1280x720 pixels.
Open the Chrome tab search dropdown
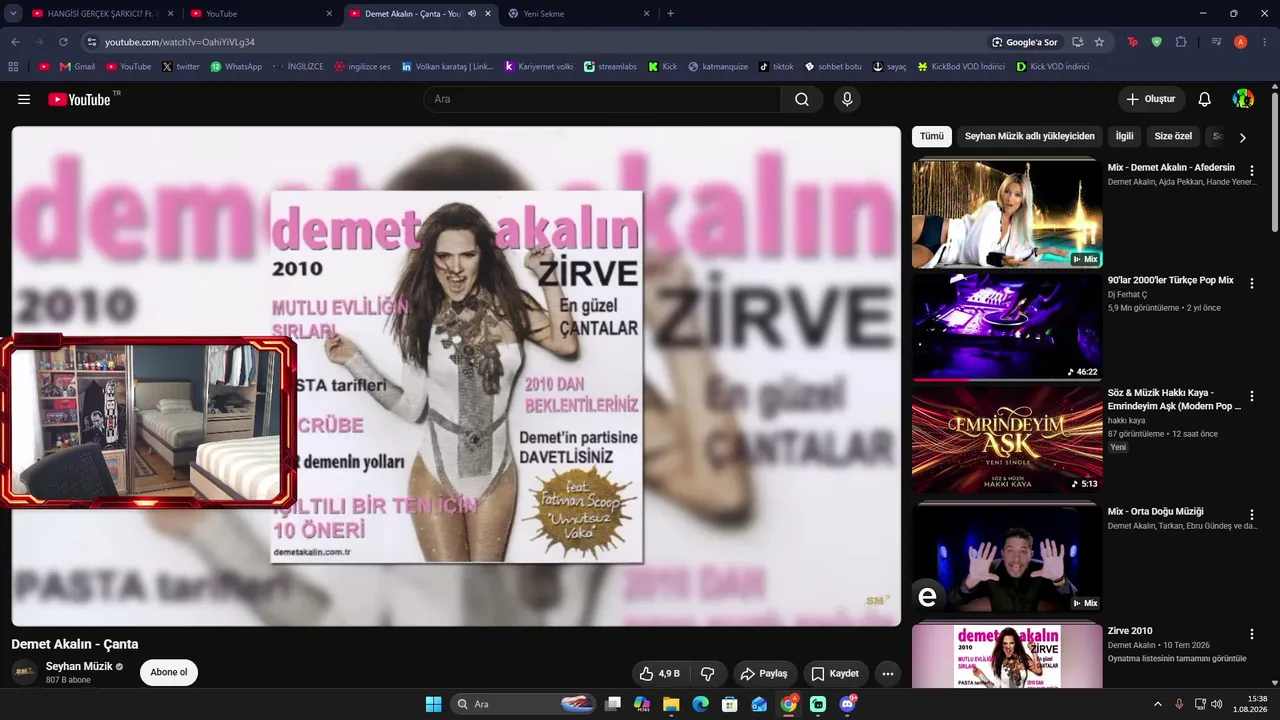point(13,14)
